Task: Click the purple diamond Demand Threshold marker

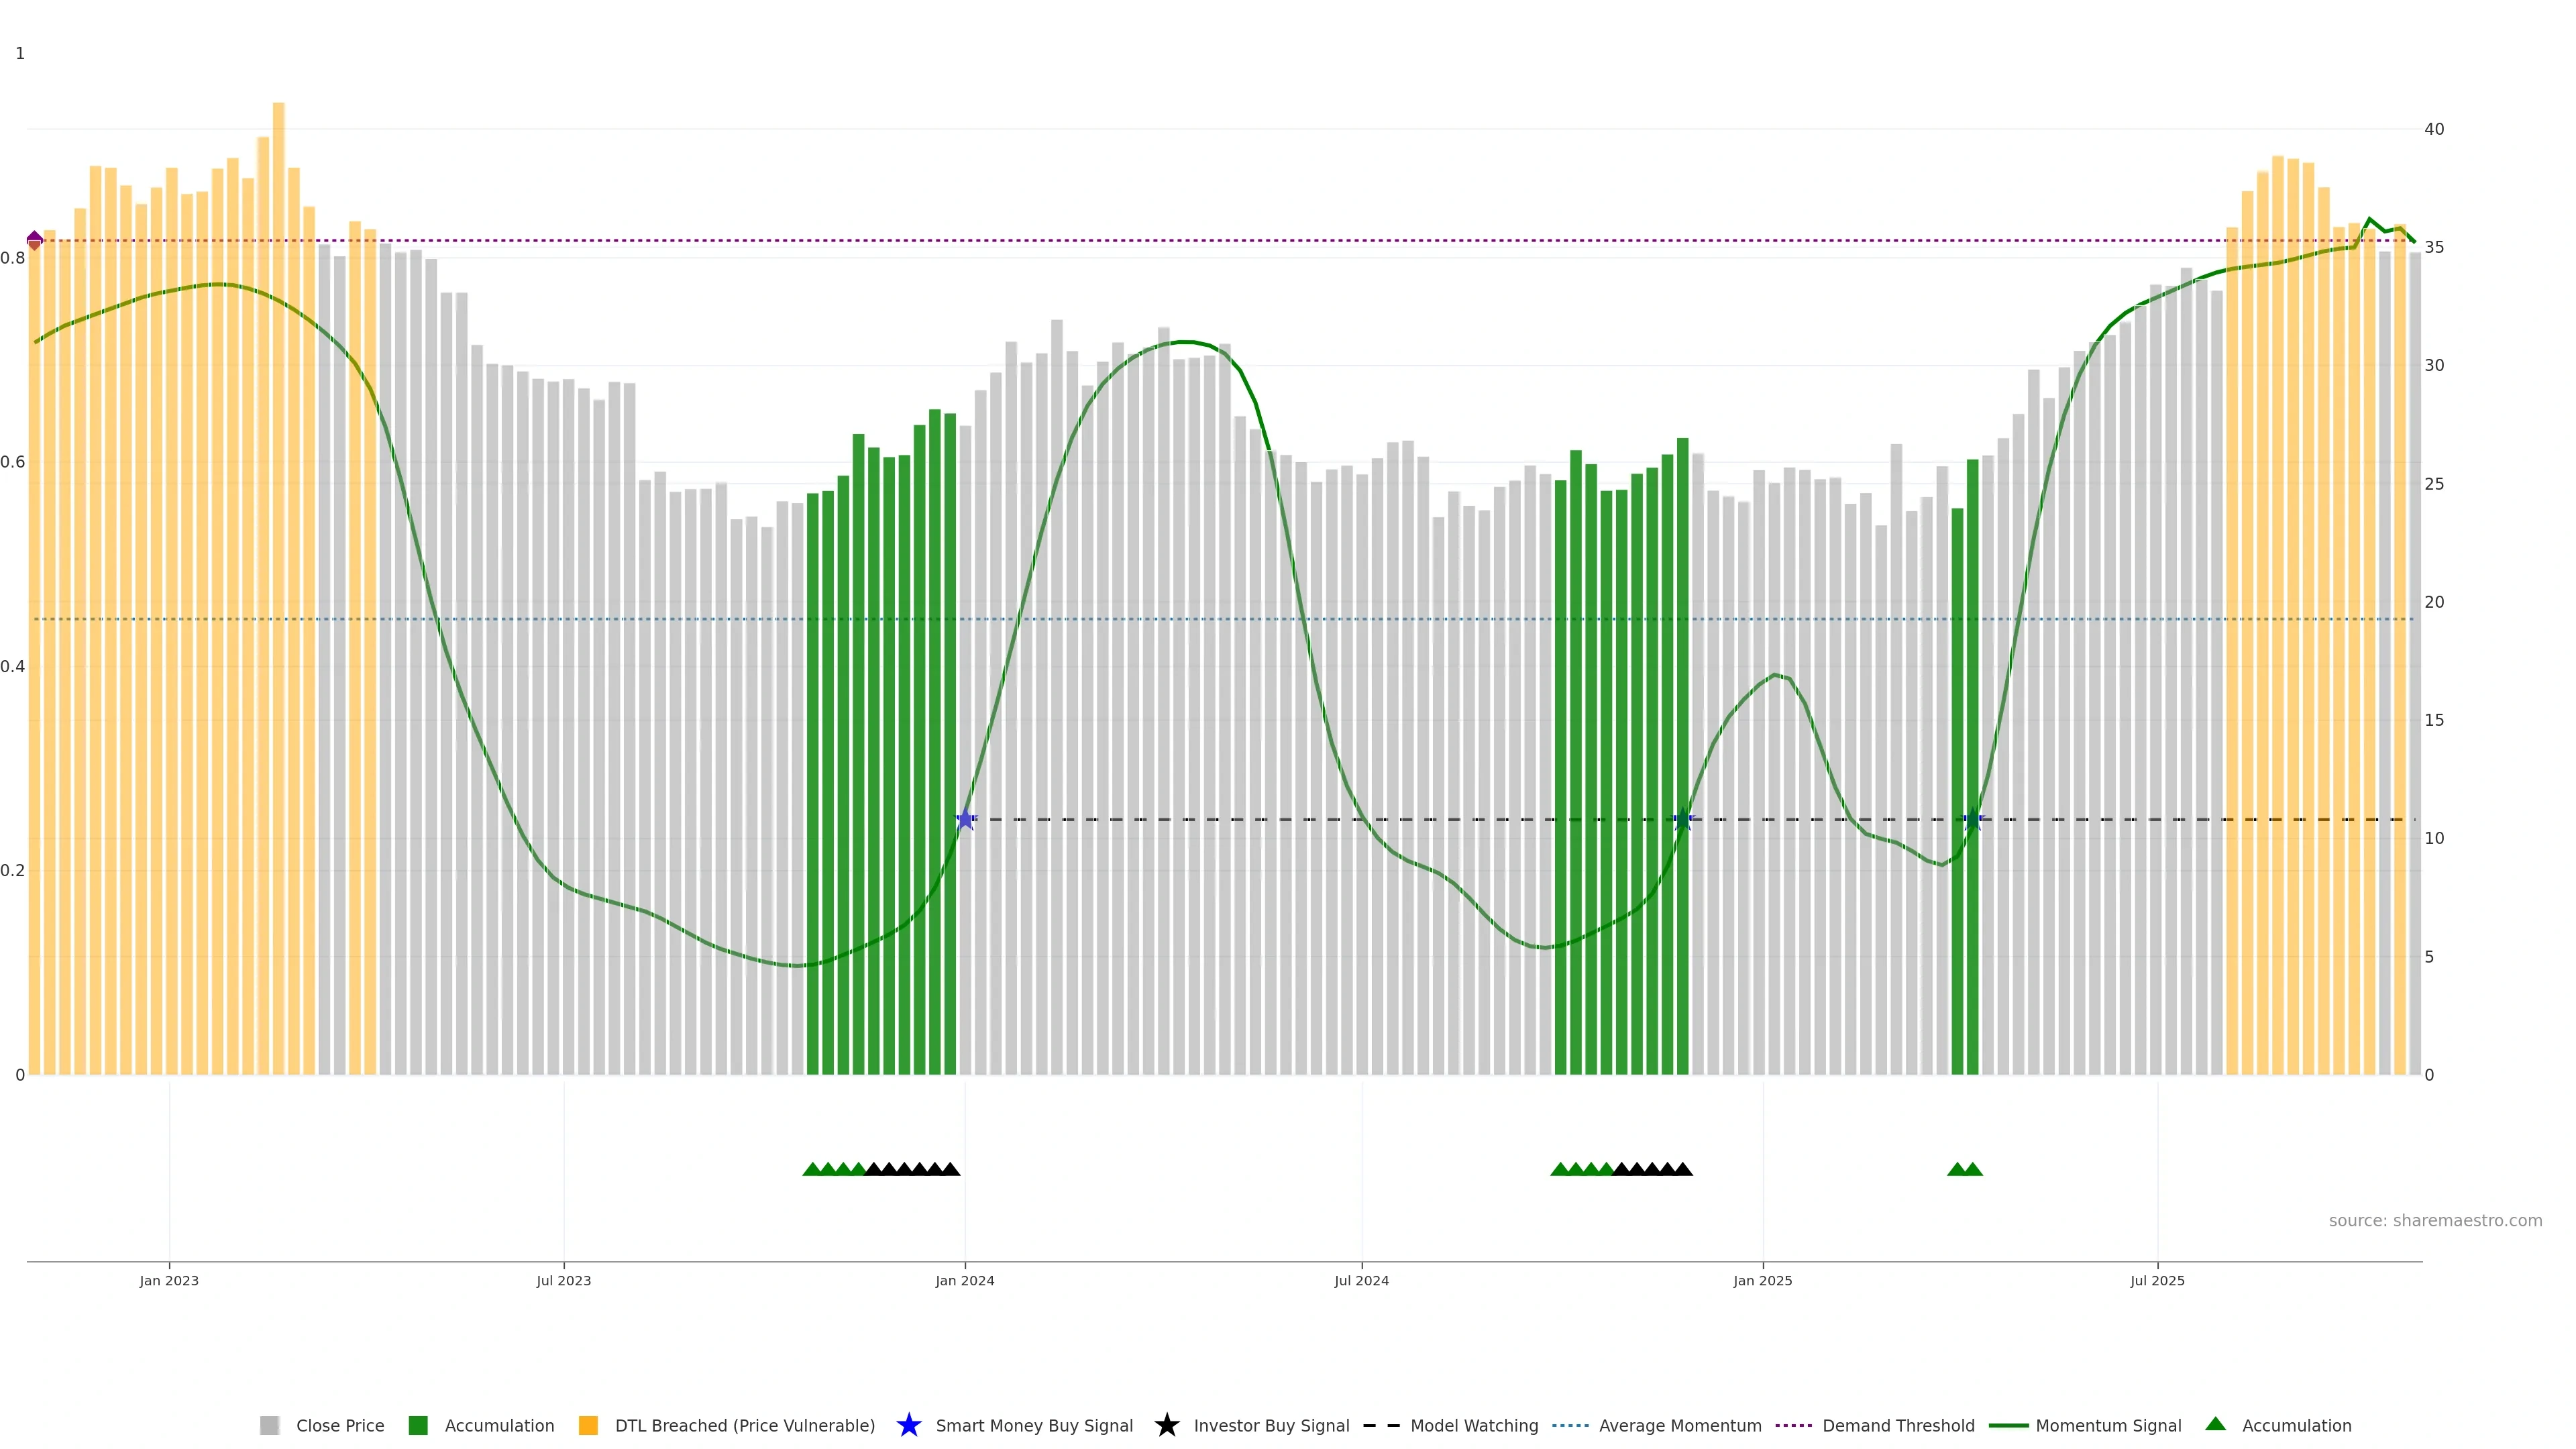Action: tap(34, 240)
